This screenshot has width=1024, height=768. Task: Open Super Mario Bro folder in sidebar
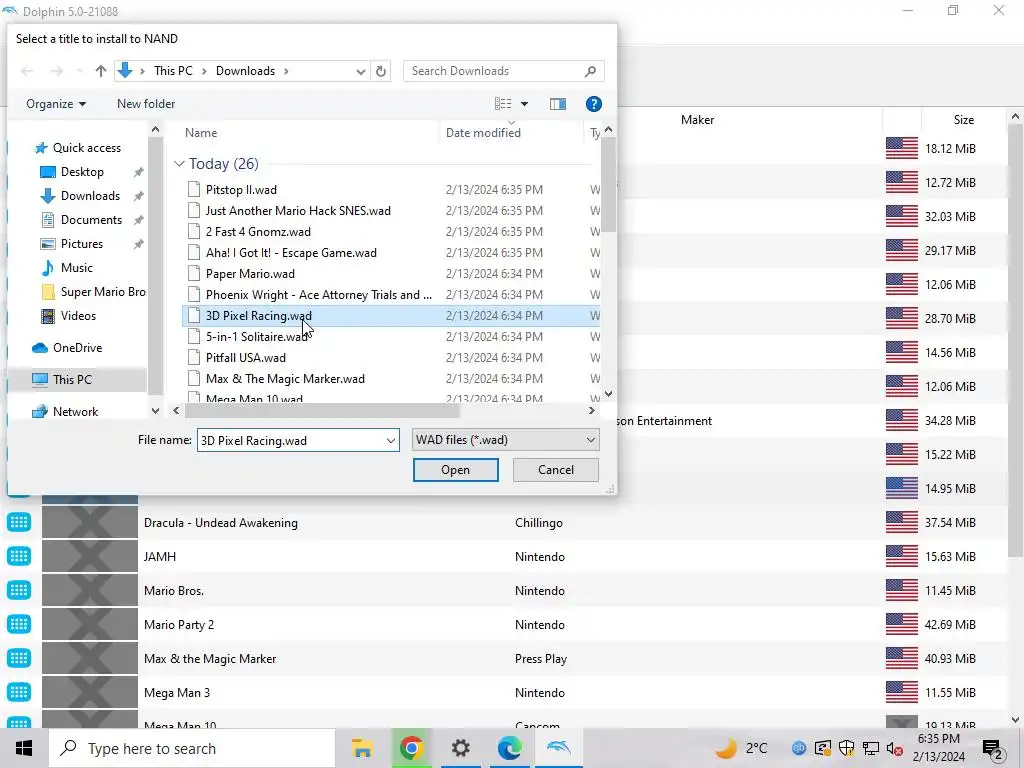tap(103, 292)
